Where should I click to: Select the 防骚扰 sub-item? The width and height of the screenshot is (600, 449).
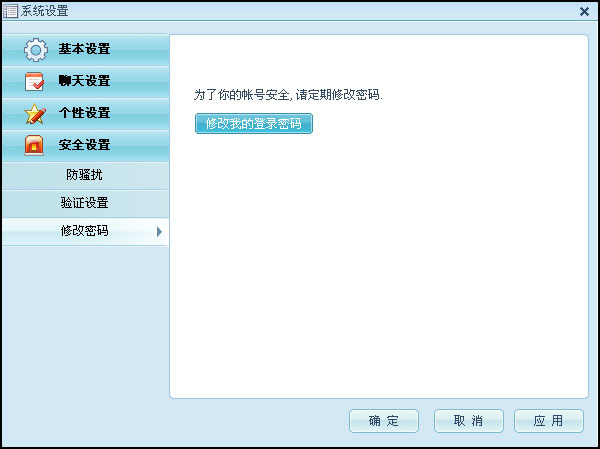click(84, 175)
